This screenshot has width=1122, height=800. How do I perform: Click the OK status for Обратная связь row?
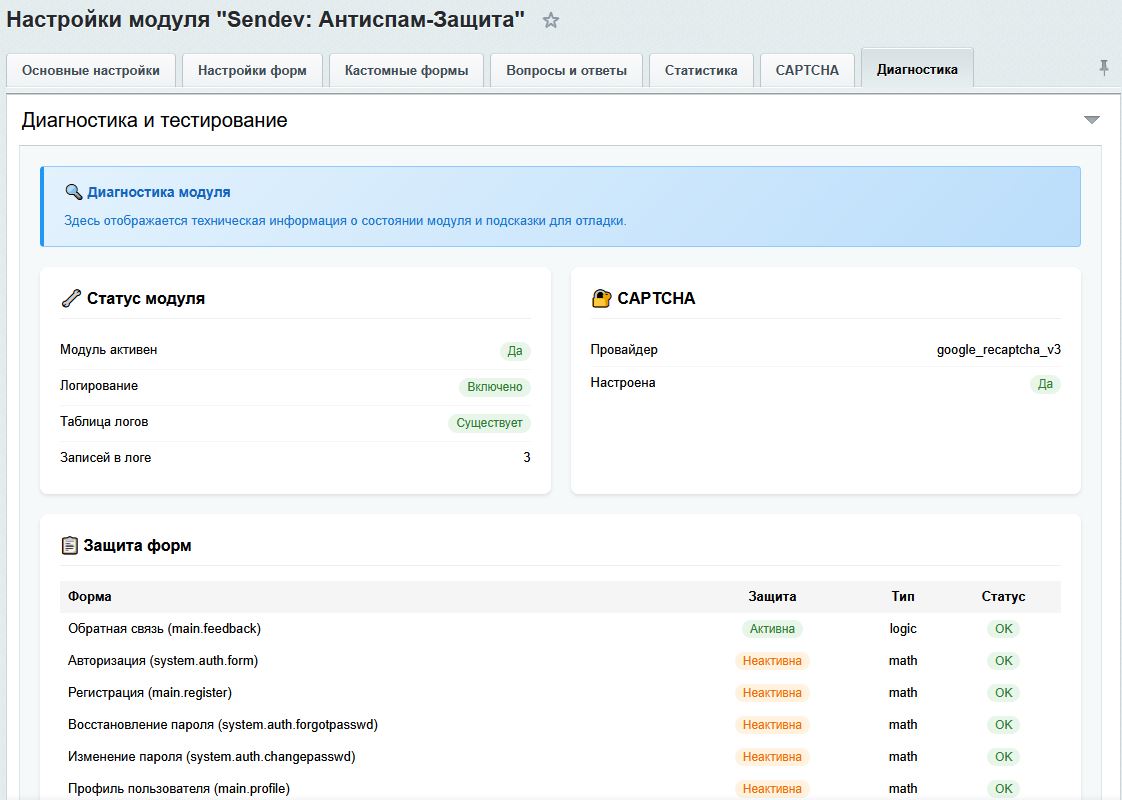[1002, 628]
